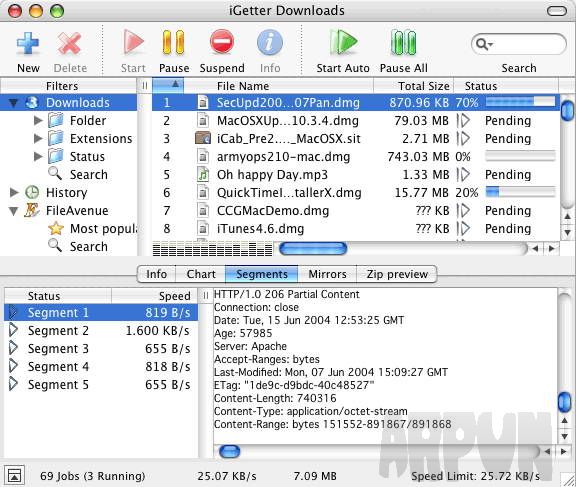
Task: Click the Oh happy Day.mp3 music icon
Action: pos(203,174)
